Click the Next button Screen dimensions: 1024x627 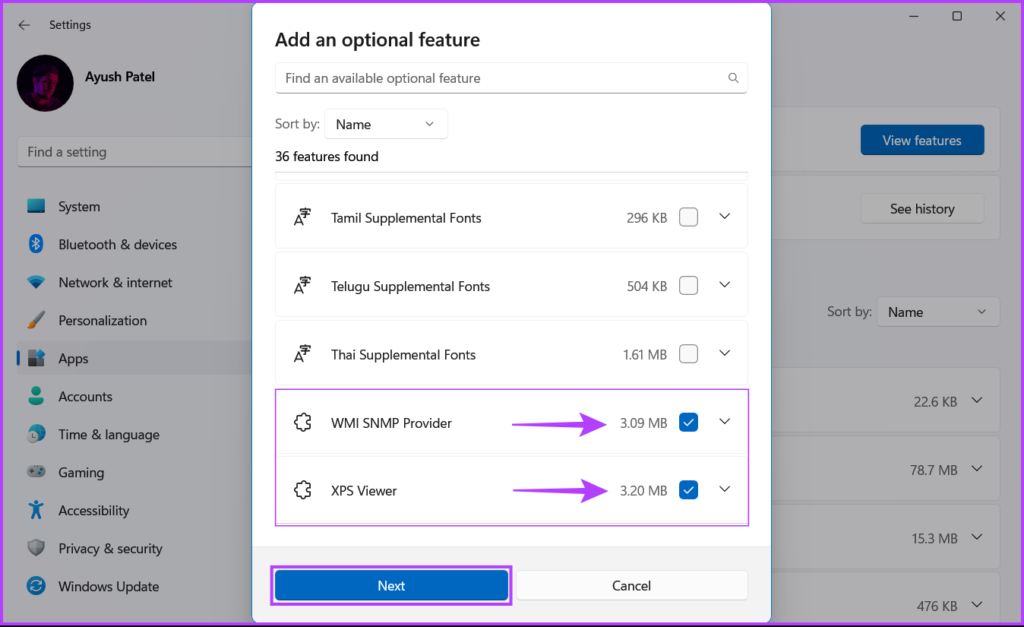(391, 586)
